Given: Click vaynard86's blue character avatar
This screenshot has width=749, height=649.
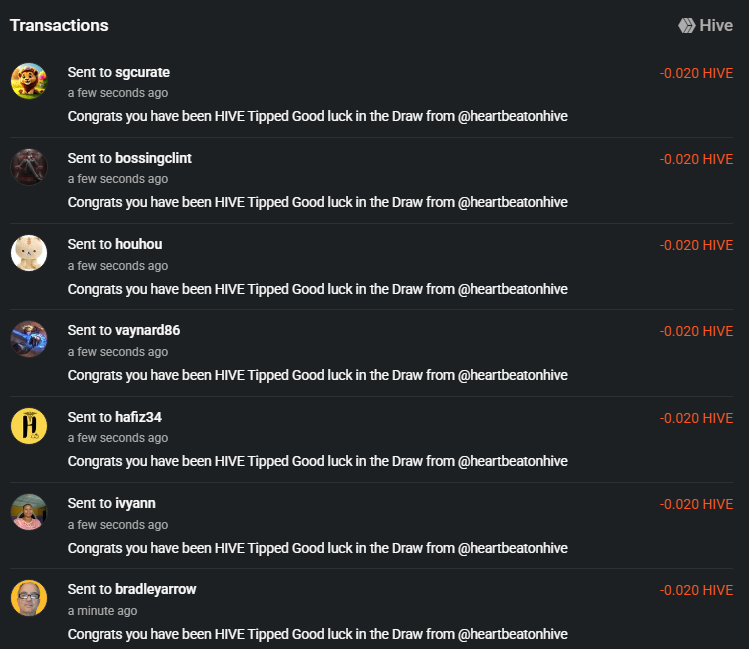Looking at the screenshot, I should 29,339.
